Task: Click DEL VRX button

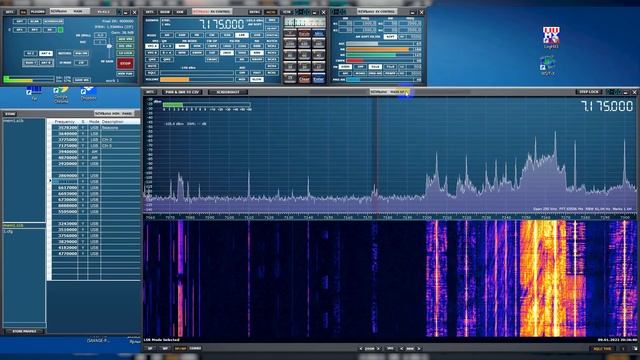Action: tap(125, 46)
